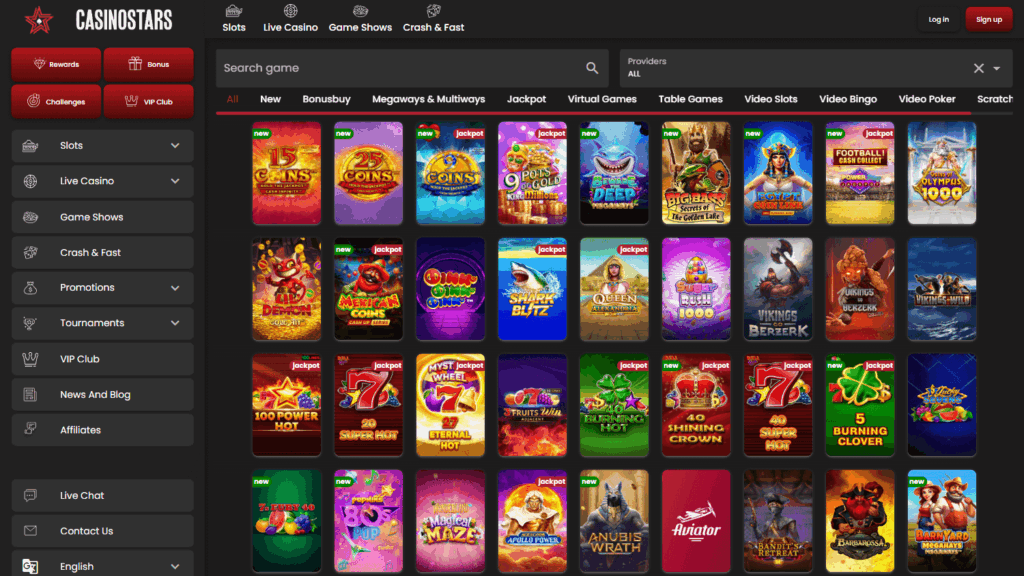Click the search magnifier icon
1024x576 pixels.
point(592,68)
